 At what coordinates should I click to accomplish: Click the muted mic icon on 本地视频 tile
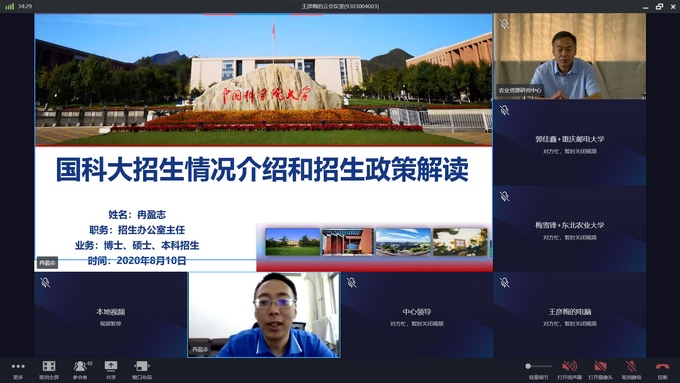(45, 283)
